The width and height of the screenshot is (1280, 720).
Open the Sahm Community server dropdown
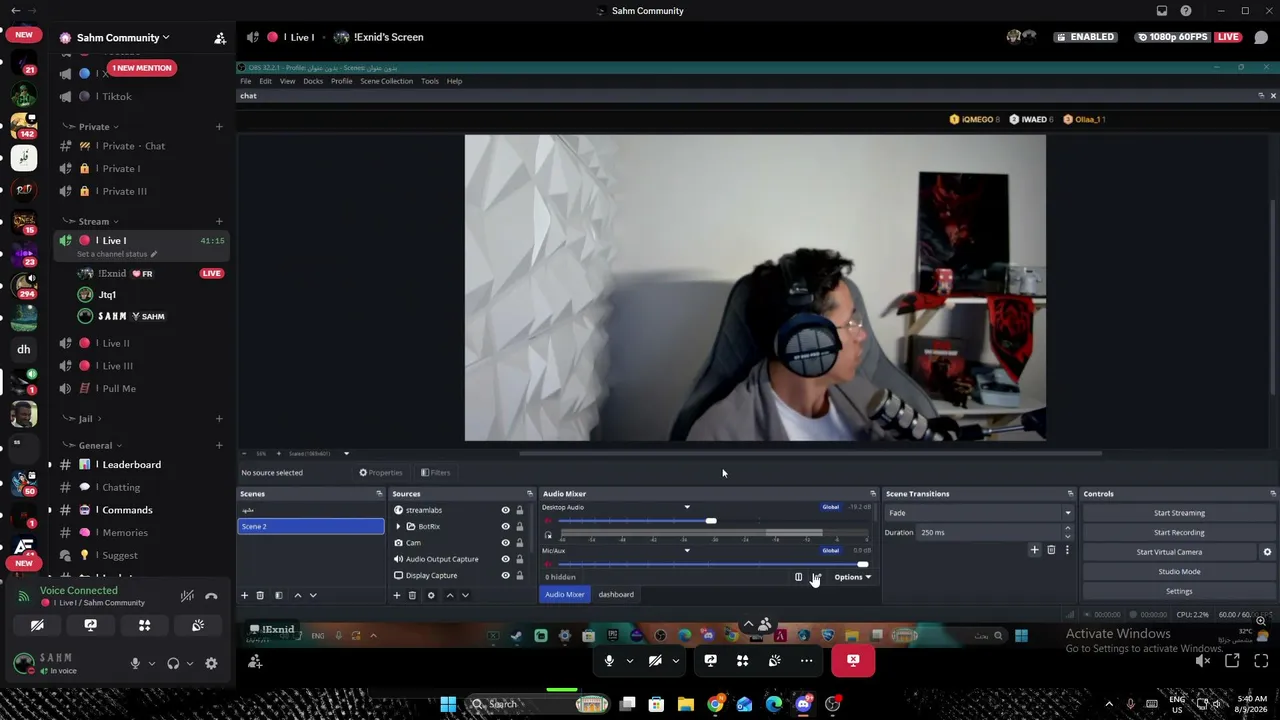pyautogui.click(x=123, y=38)
